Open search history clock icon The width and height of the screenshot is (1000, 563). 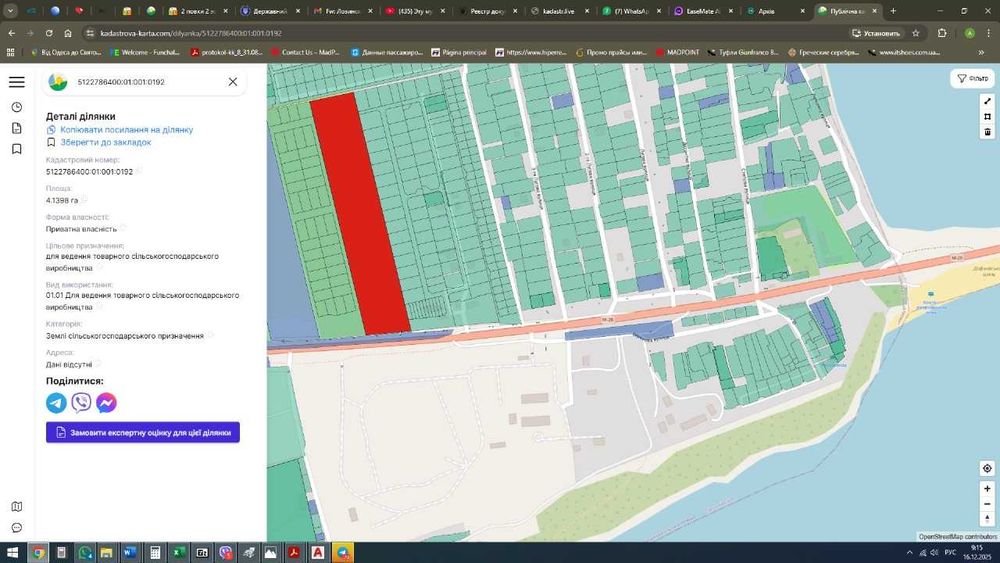16,107
